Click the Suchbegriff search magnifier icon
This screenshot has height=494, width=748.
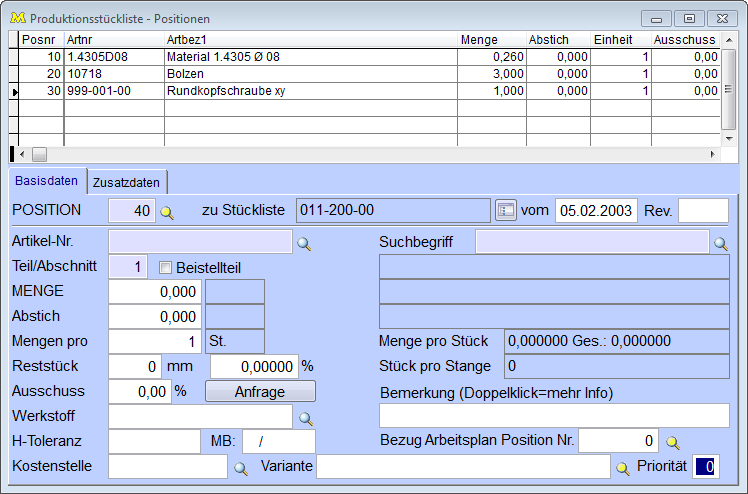point(720,242)
